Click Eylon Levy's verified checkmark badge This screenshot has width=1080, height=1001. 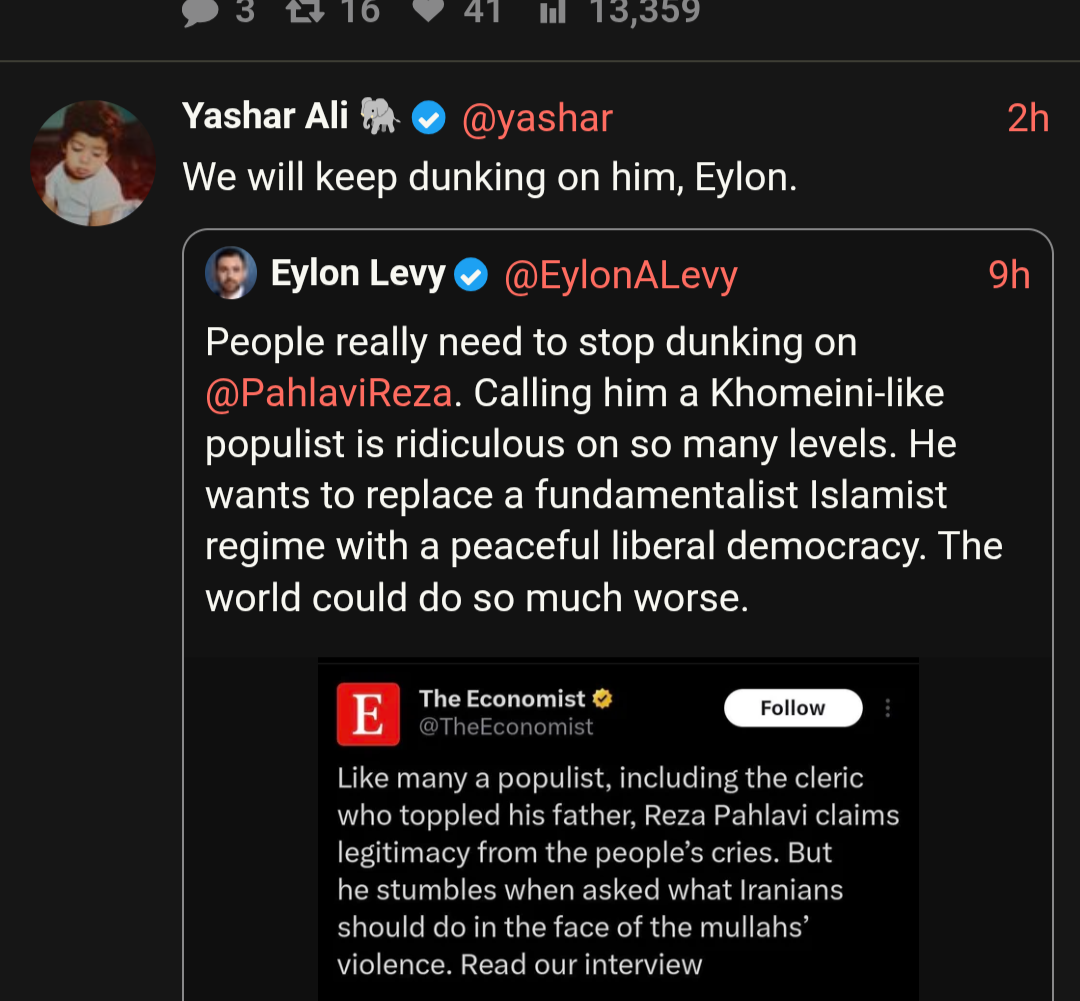471,275
